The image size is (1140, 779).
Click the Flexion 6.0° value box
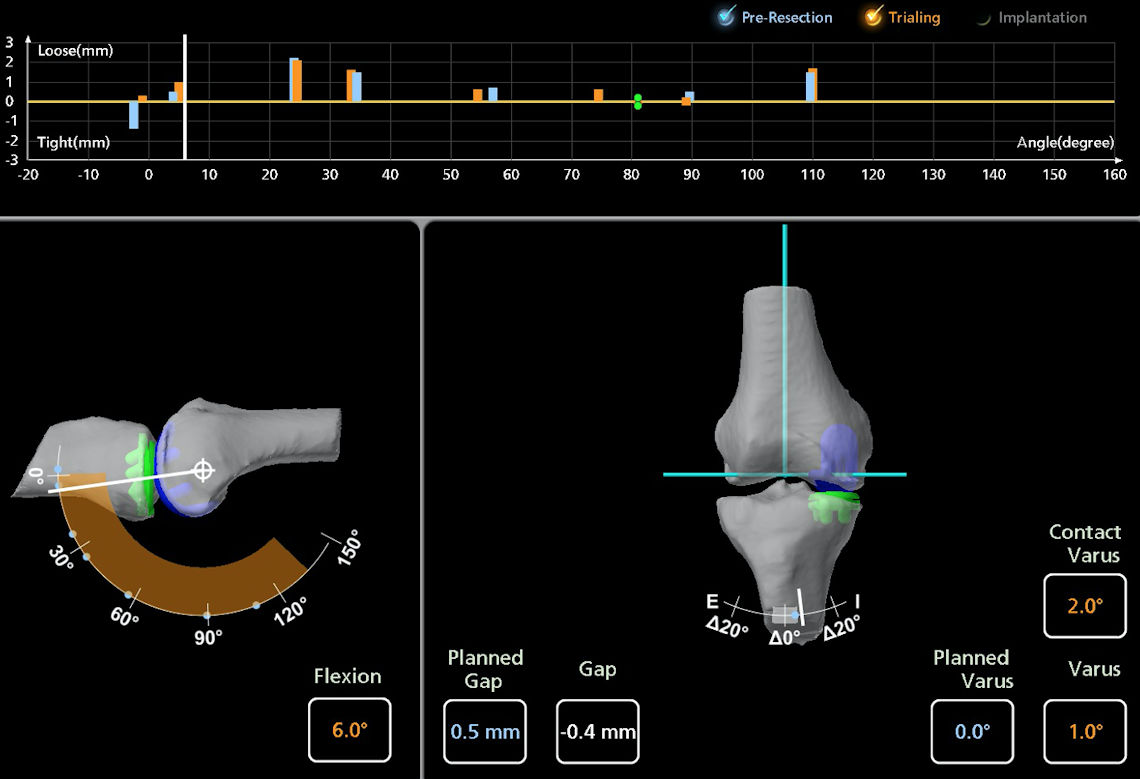(x=349, y=731)
